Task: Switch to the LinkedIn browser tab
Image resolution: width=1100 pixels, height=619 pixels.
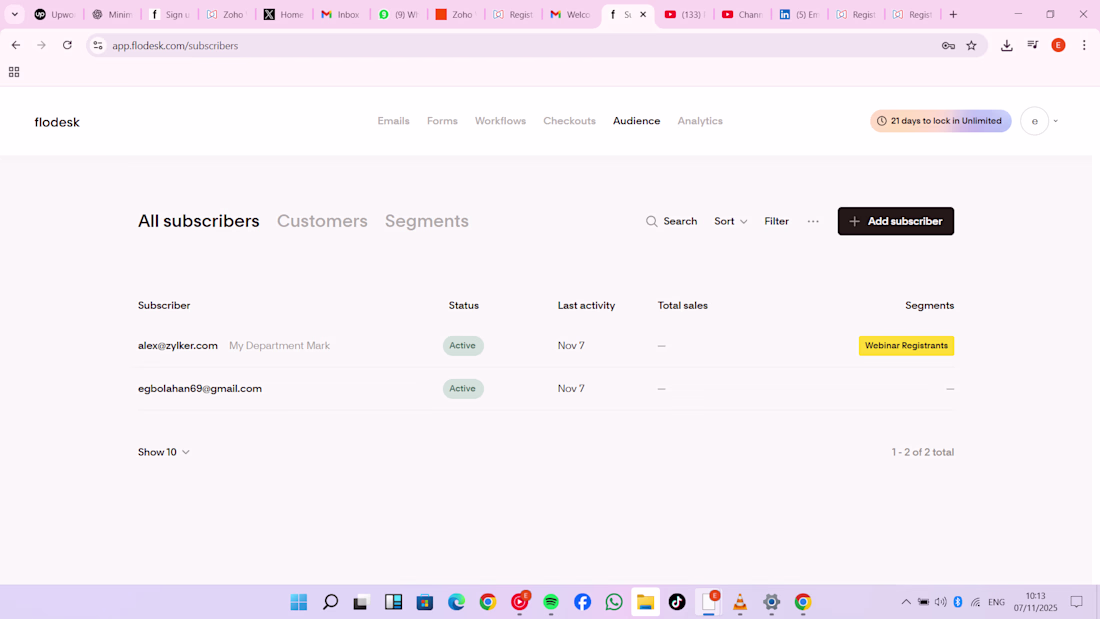Action: [799, 14]
